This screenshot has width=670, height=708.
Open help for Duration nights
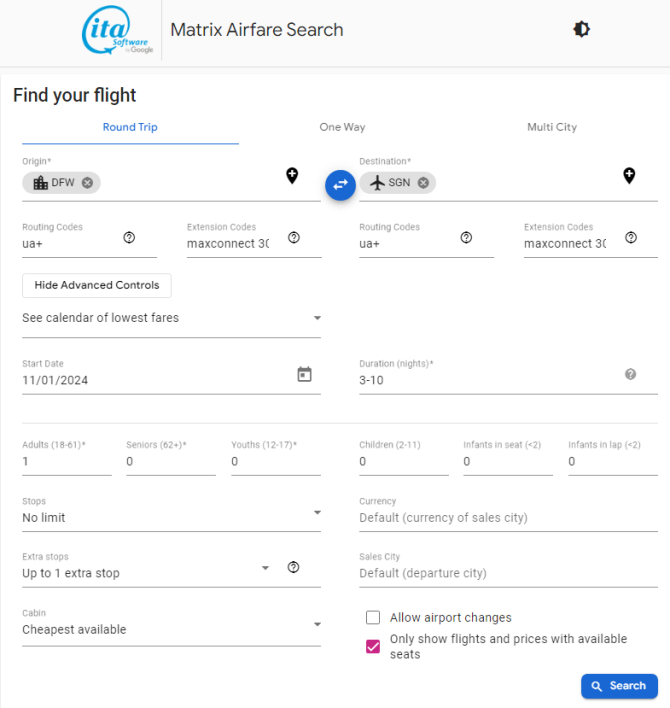(x=630, y=374)
